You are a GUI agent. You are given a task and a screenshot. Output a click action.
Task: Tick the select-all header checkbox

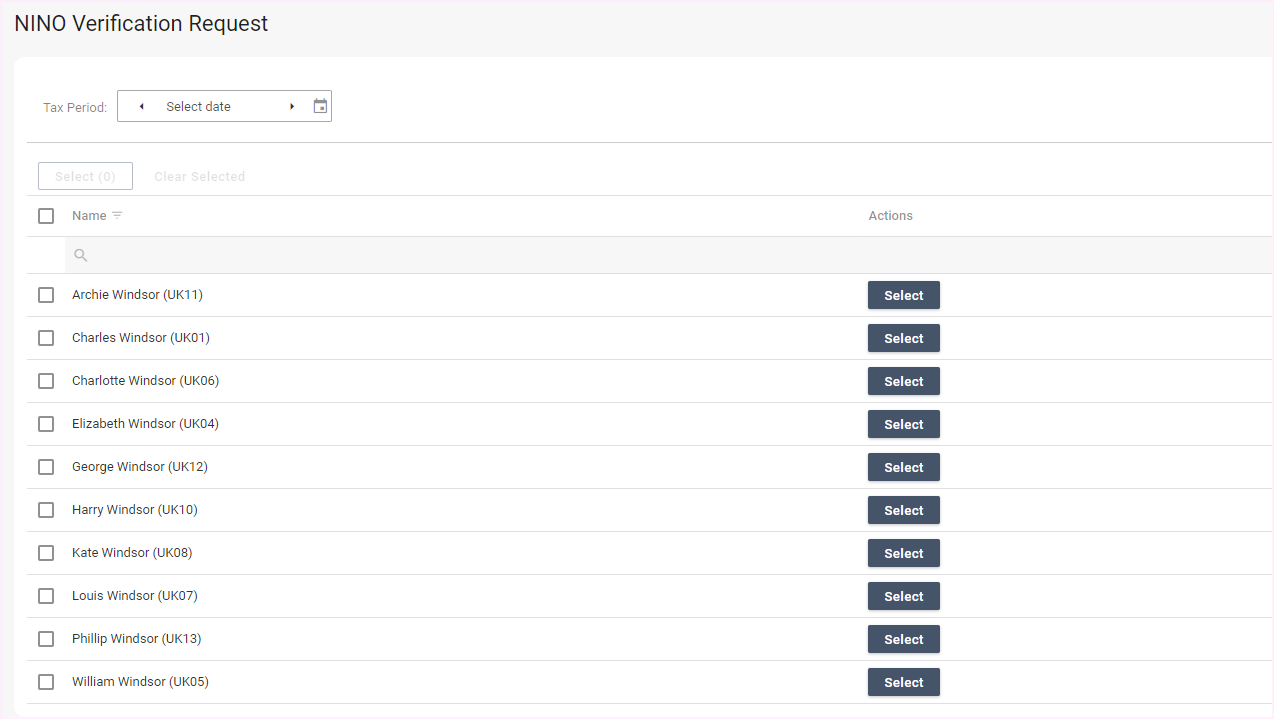(x=46, y=216)
